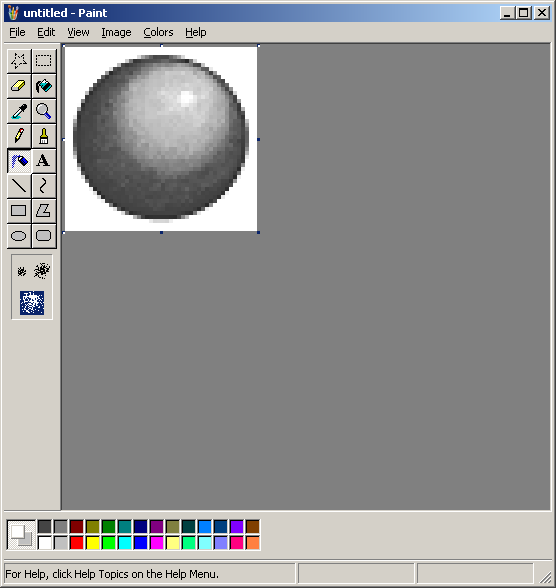This screenshot has width=556, height=588.
Task: Select the Magnifier tool
Action: tap(44, 111)
